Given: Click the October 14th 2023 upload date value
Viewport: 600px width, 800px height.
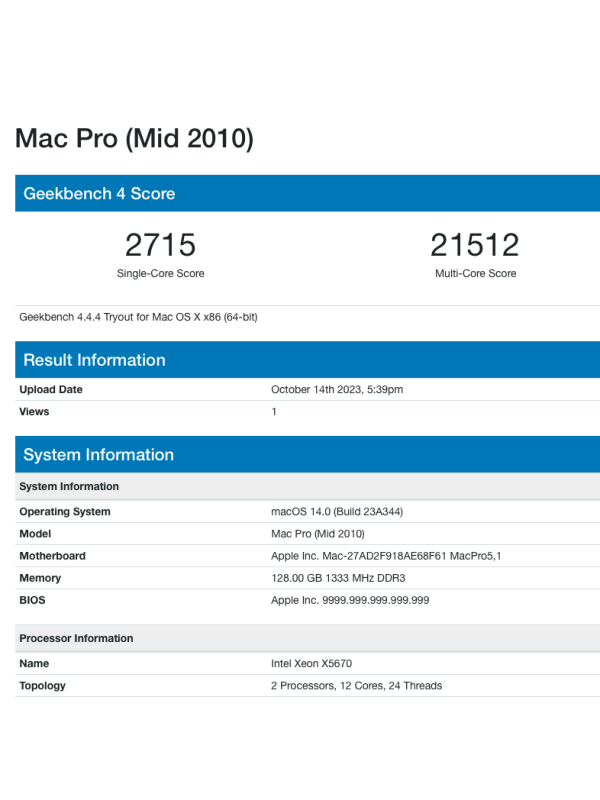Looking at the screenshot, I should [337, 390].
